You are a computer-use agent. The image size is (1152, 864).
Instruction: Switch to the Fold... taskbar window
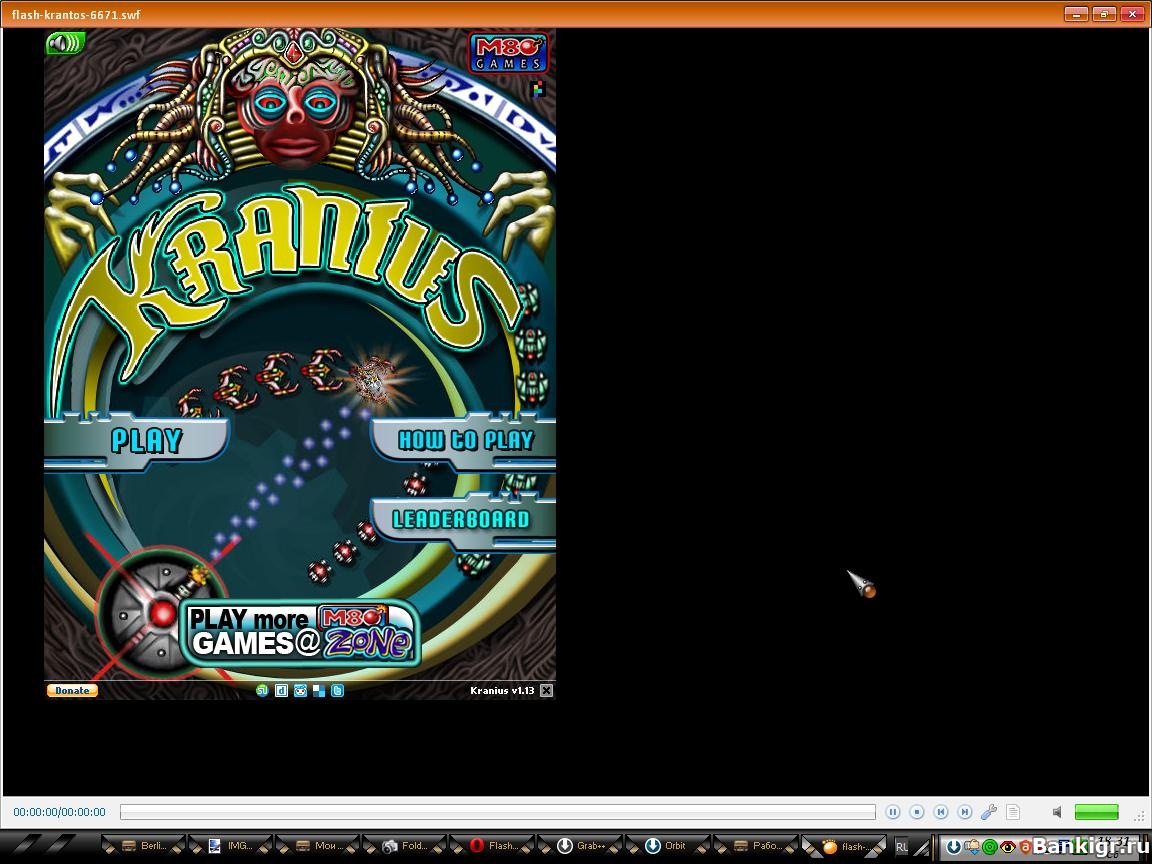pyautogui.click(x=406, y=846)
